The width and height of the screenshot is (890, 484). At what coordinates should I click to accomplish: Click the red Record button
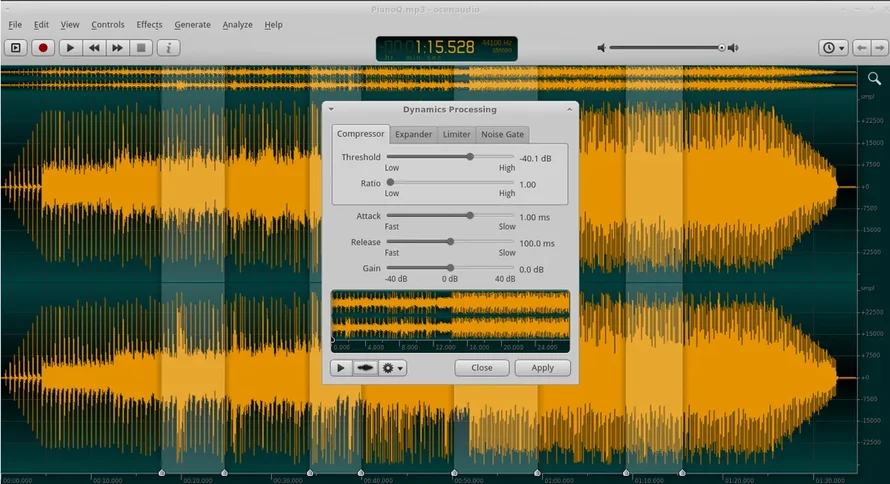[x=43, y=47]
